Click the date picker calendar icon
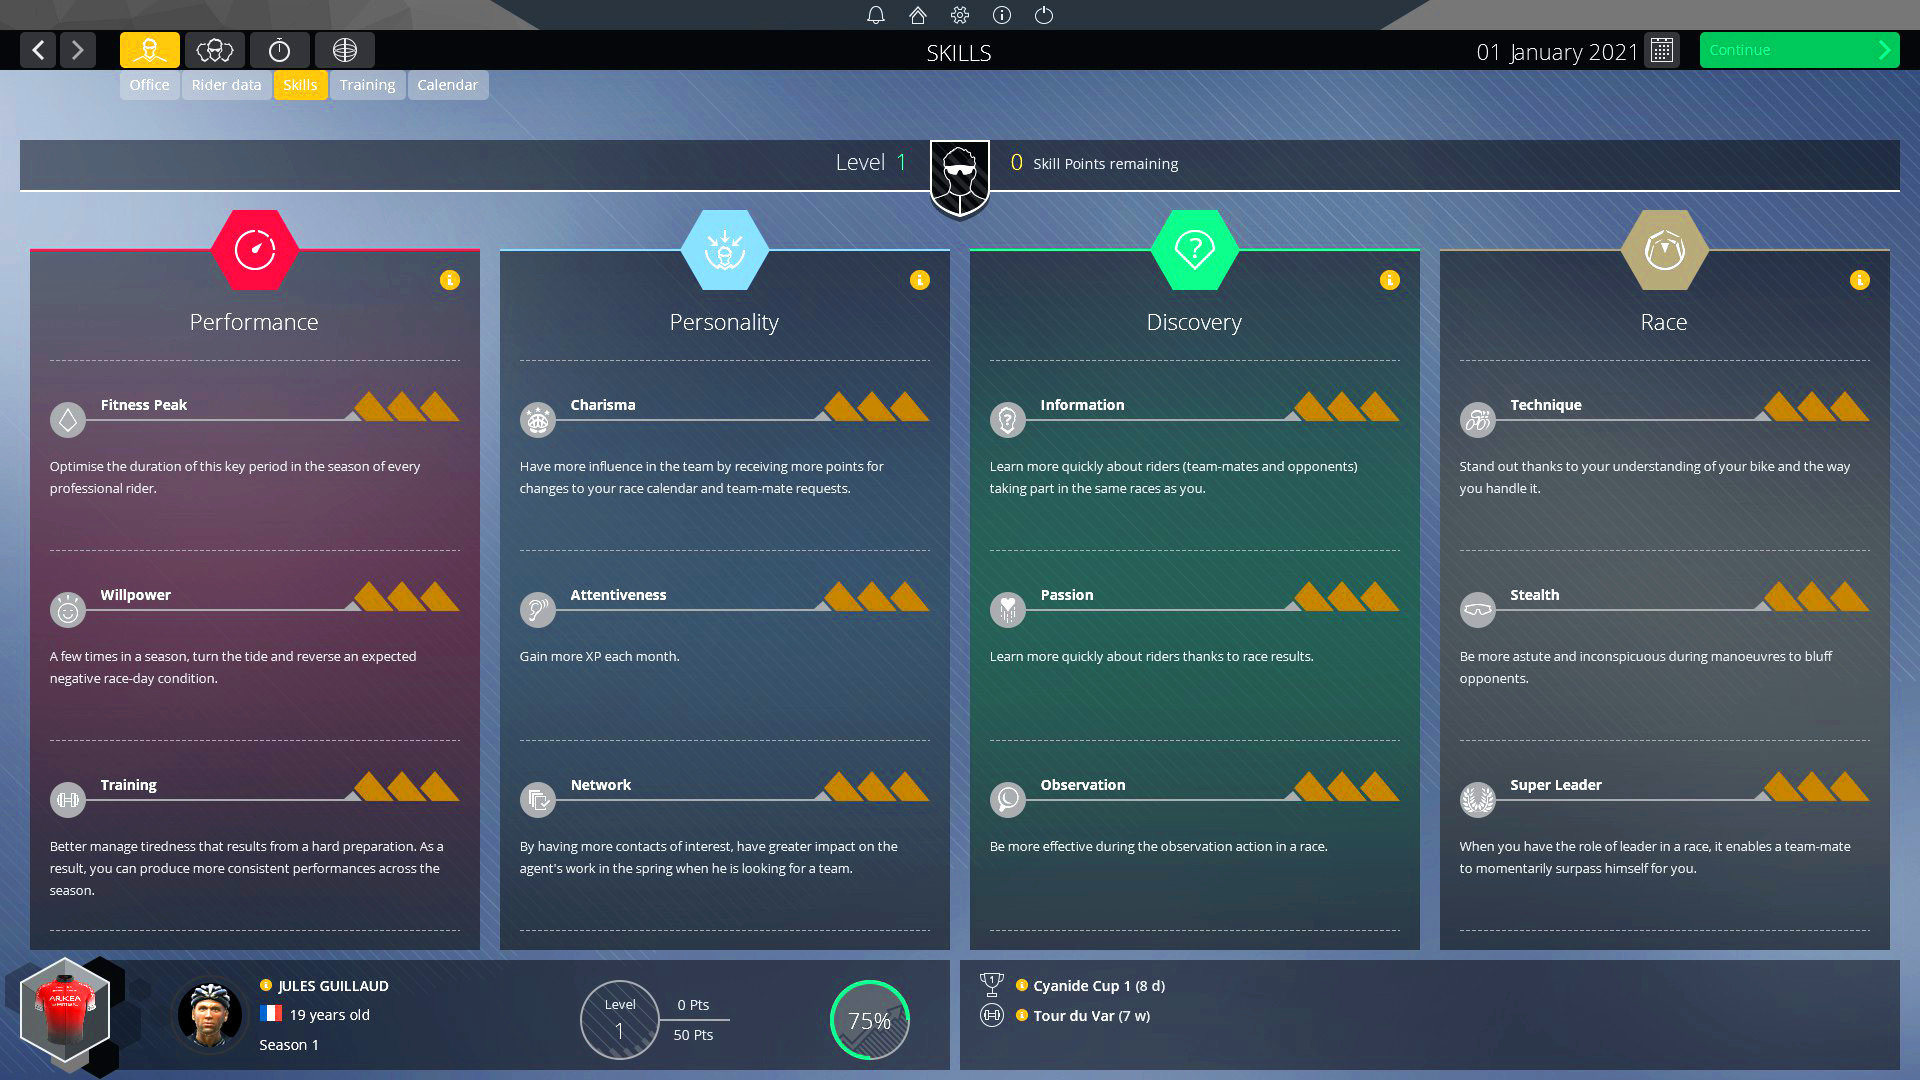Screen dimensions: 1920x1080 pyautogui.click(x=1663, y=50)
